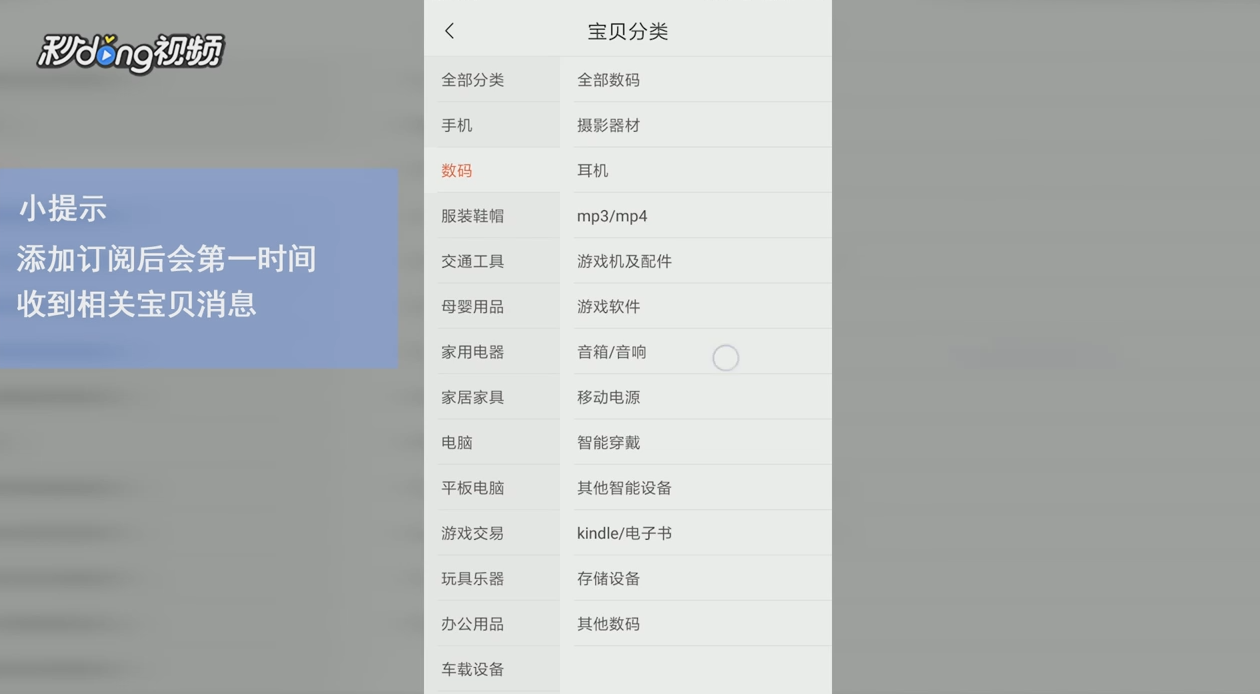Select the 车载设备 category
Image resolution: width=1260 pixels, height=694 pixels.
pos(471,668)
